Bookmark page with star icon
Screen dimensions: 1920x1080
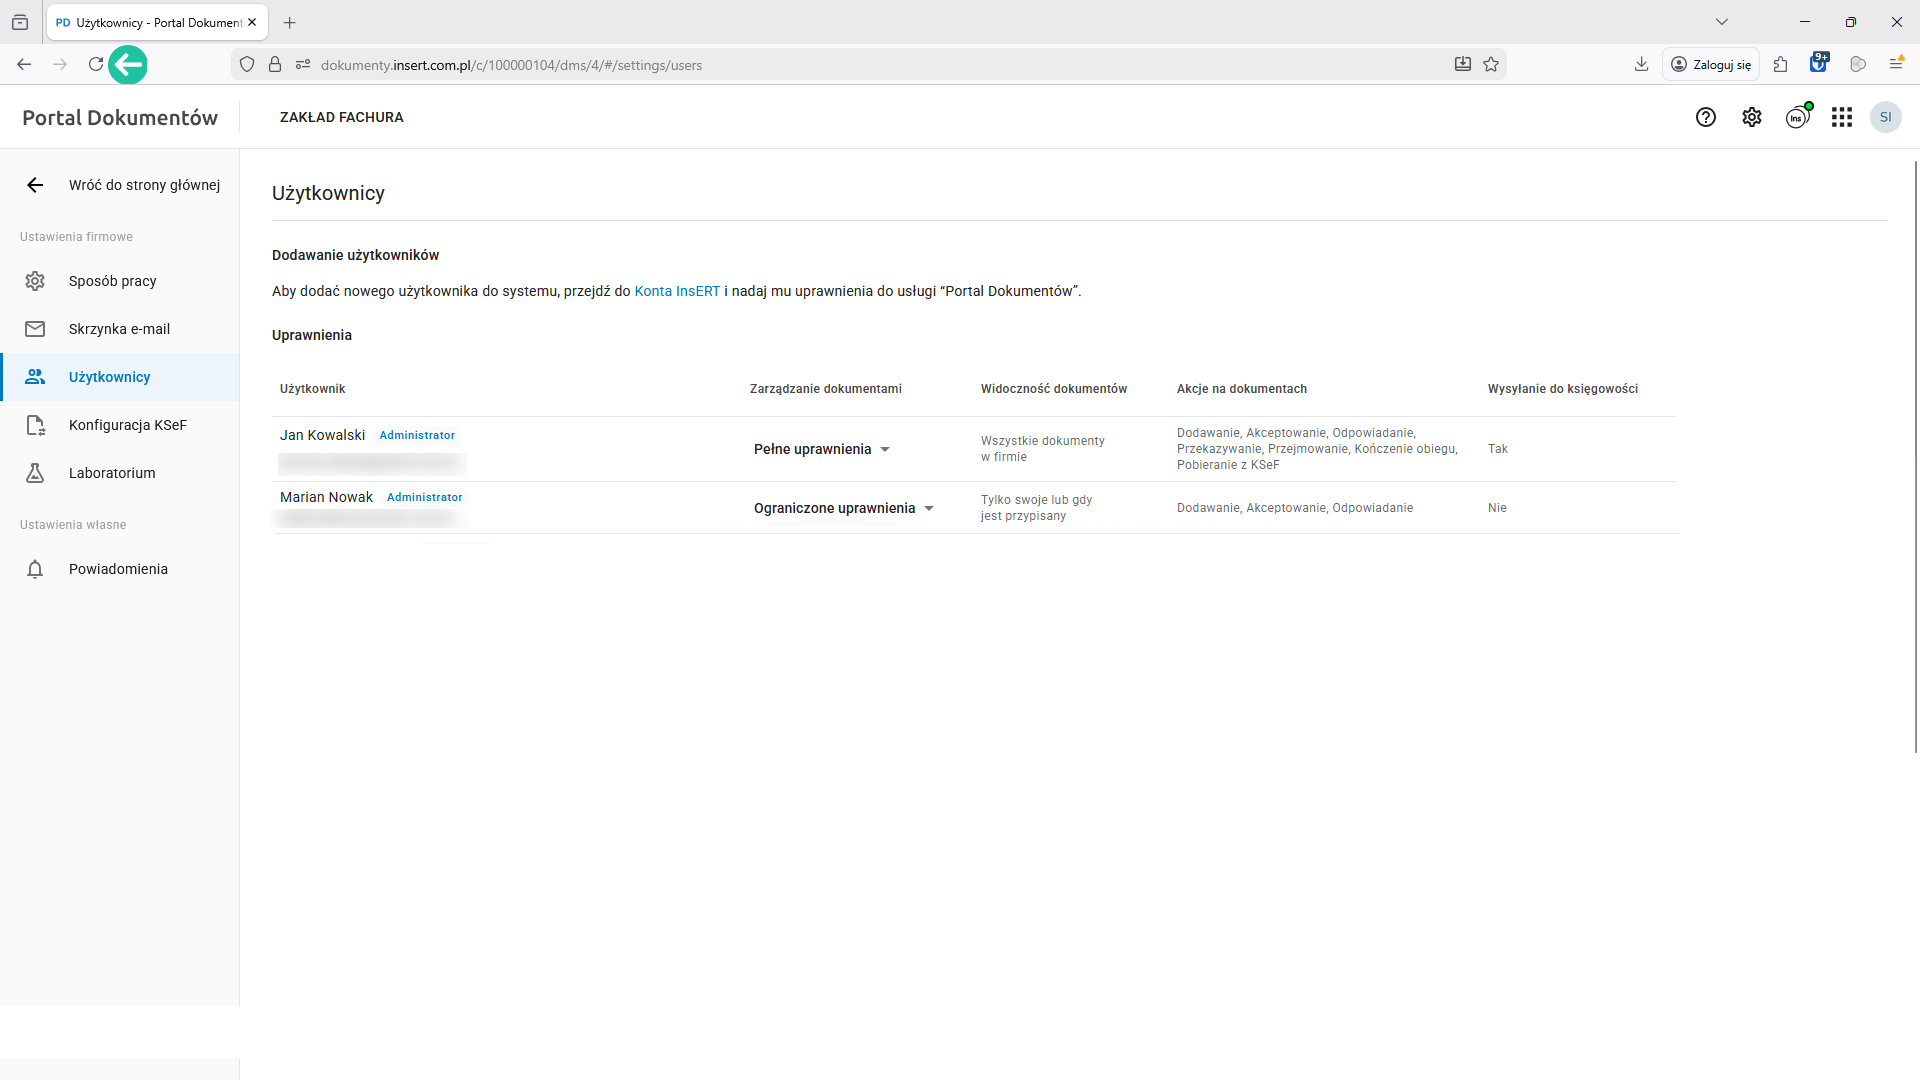coord(1491,65)
